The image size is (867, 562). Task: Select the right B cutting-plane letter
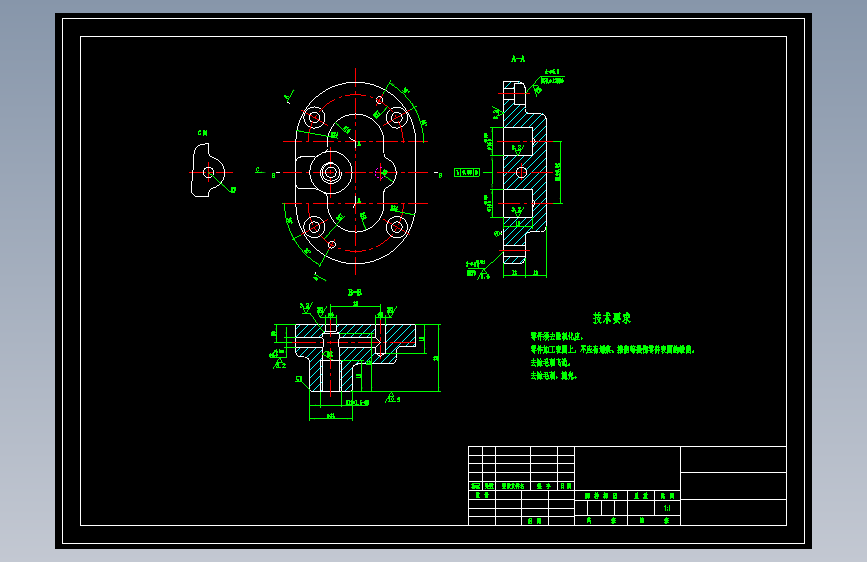440,176
